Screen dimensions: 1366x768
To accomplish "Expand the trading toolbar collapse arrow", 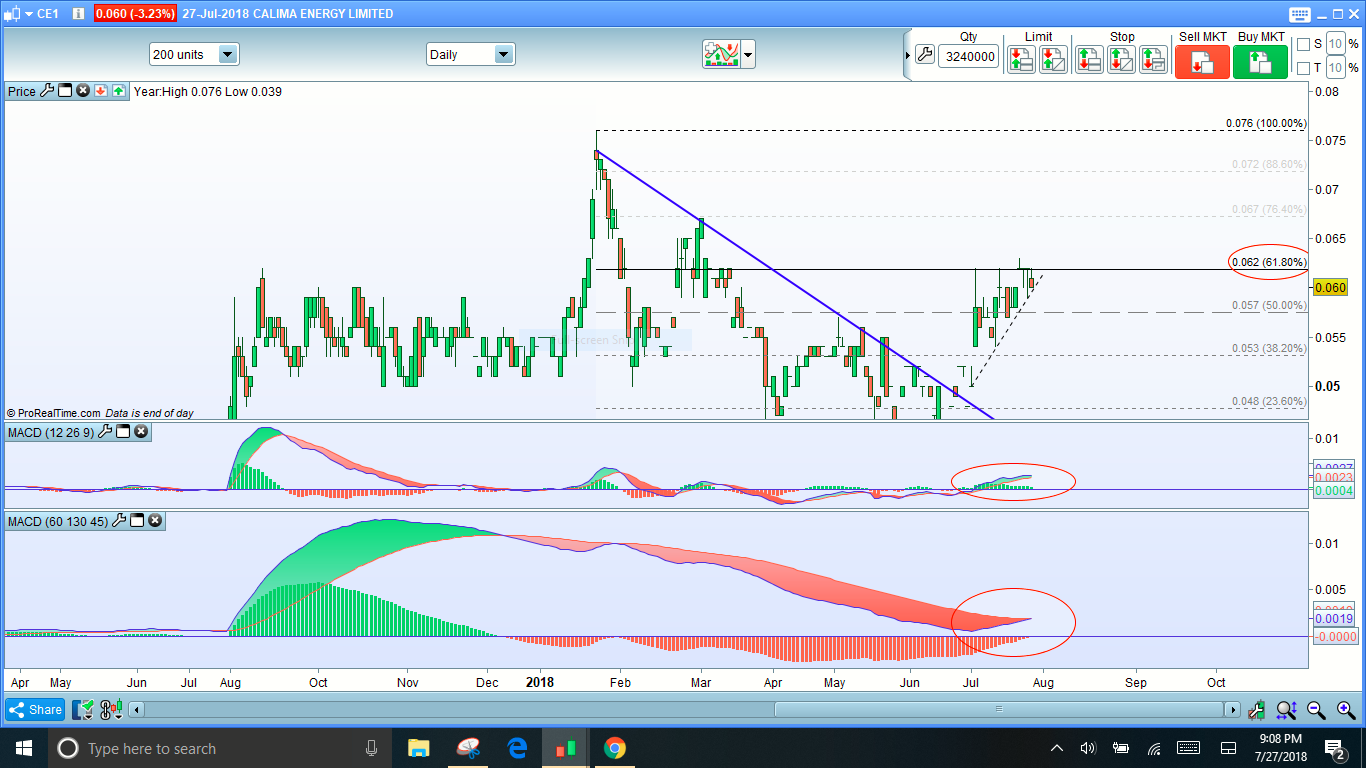I will (908, 55).
